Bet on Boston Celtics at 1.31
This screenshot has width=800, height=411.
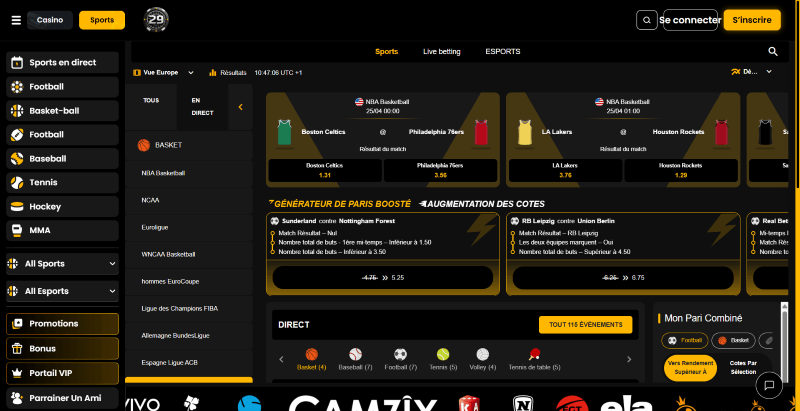pos(325,170)
